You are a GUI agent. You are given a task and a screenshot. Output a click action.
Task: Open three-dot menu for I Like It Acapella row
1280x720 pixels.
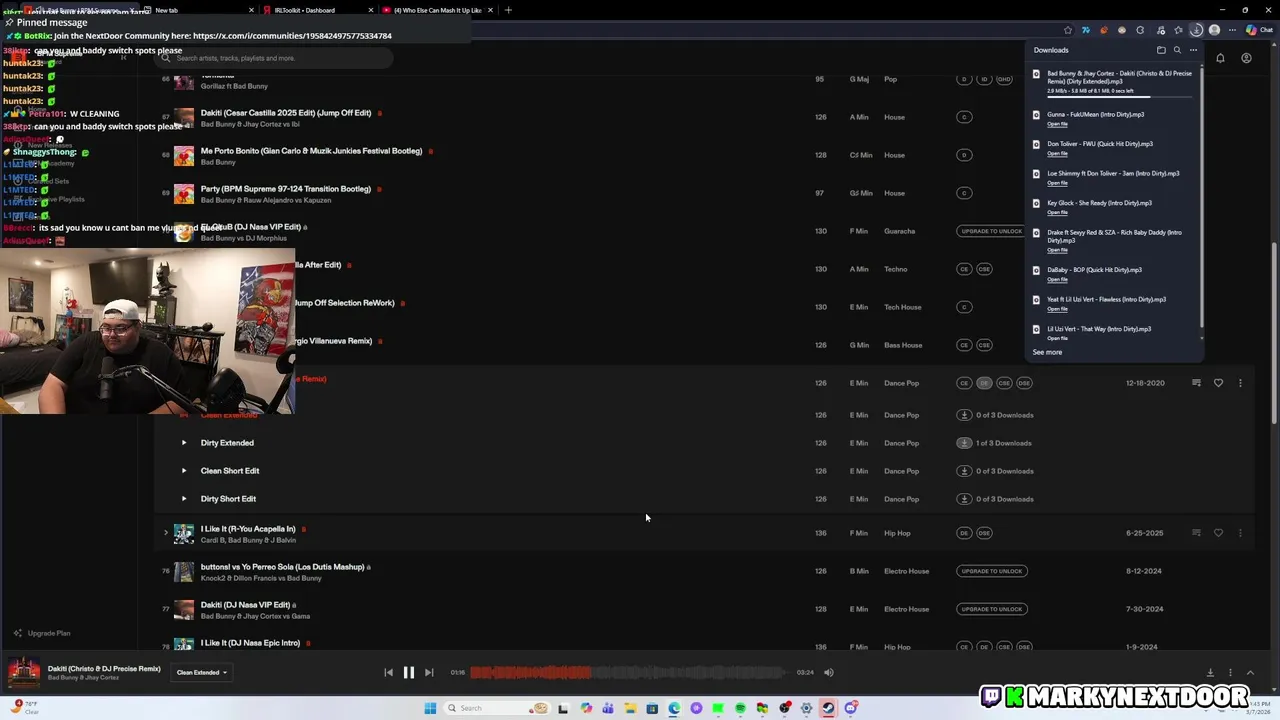pos(1240,533)
